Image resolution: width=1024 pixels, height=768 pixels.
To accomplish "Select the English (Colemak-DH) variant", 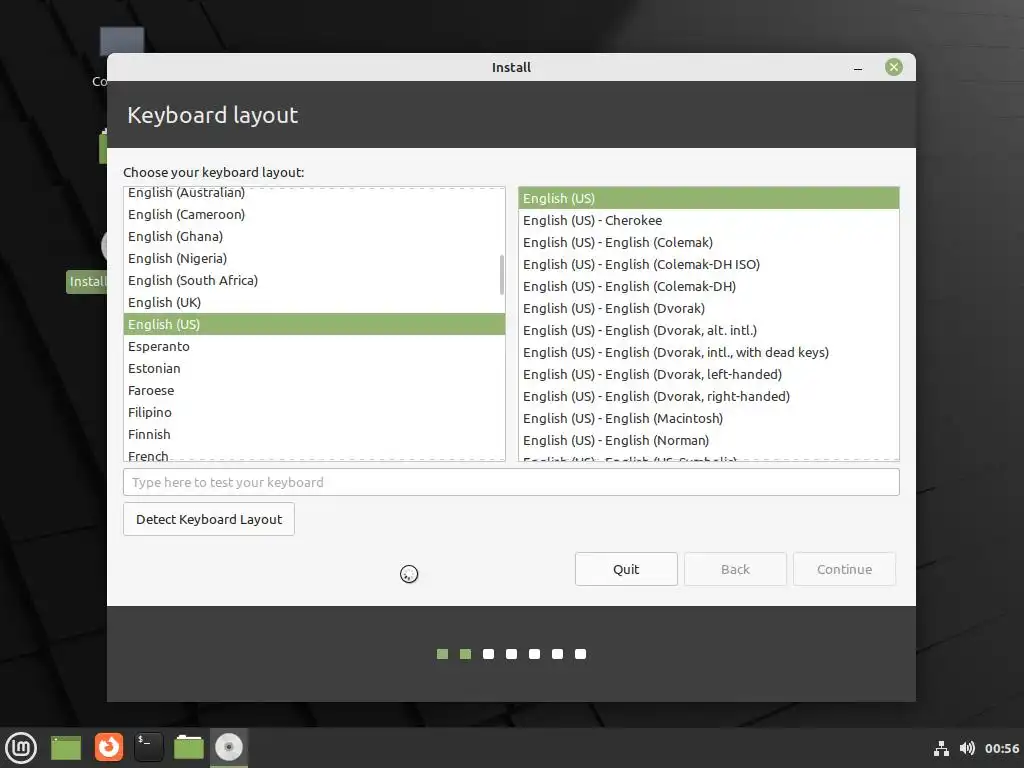I will pos(709,287).
